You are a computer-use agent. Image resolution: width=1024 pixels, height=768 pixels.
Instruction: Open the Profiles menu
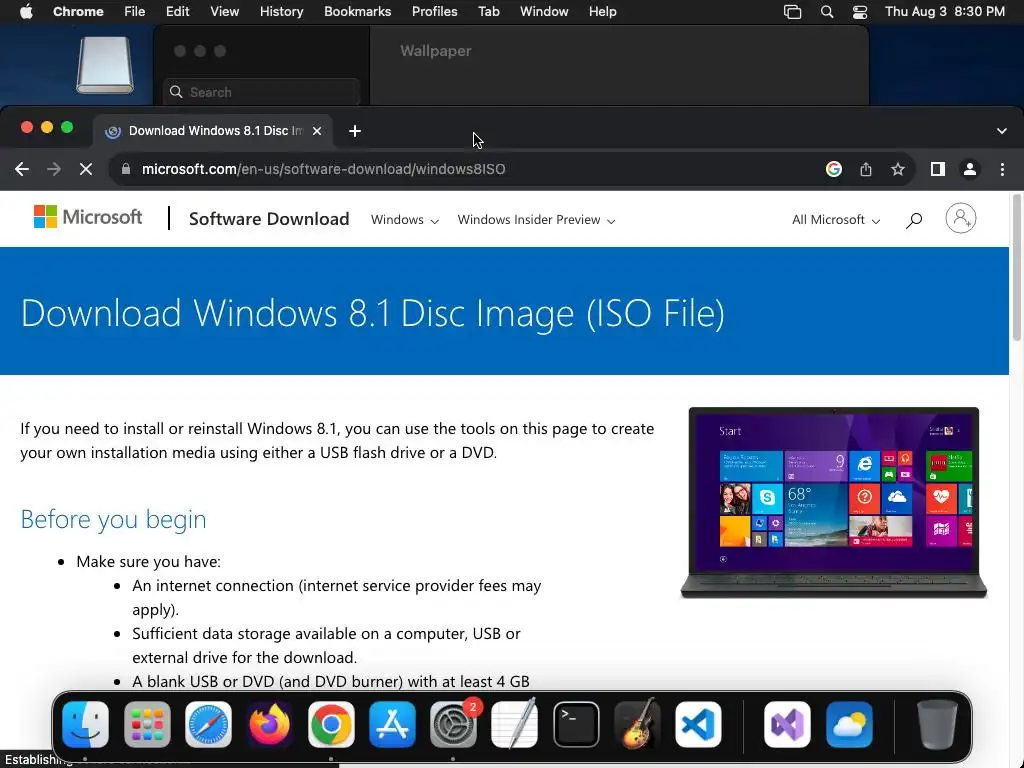(x=434, y=12)
